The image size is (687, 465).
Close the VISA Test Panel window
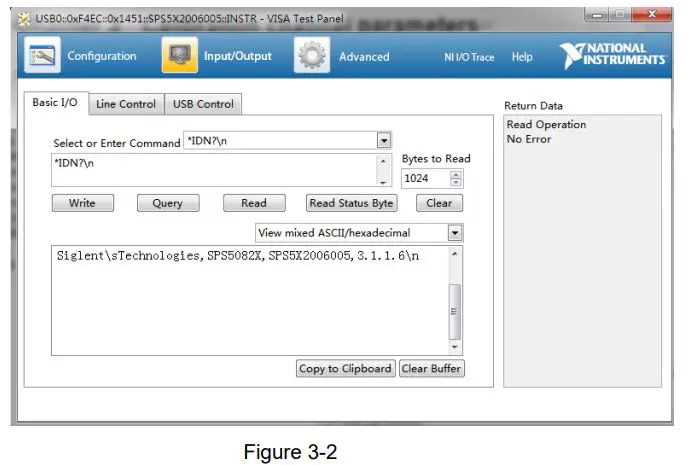tap(652, 14)
